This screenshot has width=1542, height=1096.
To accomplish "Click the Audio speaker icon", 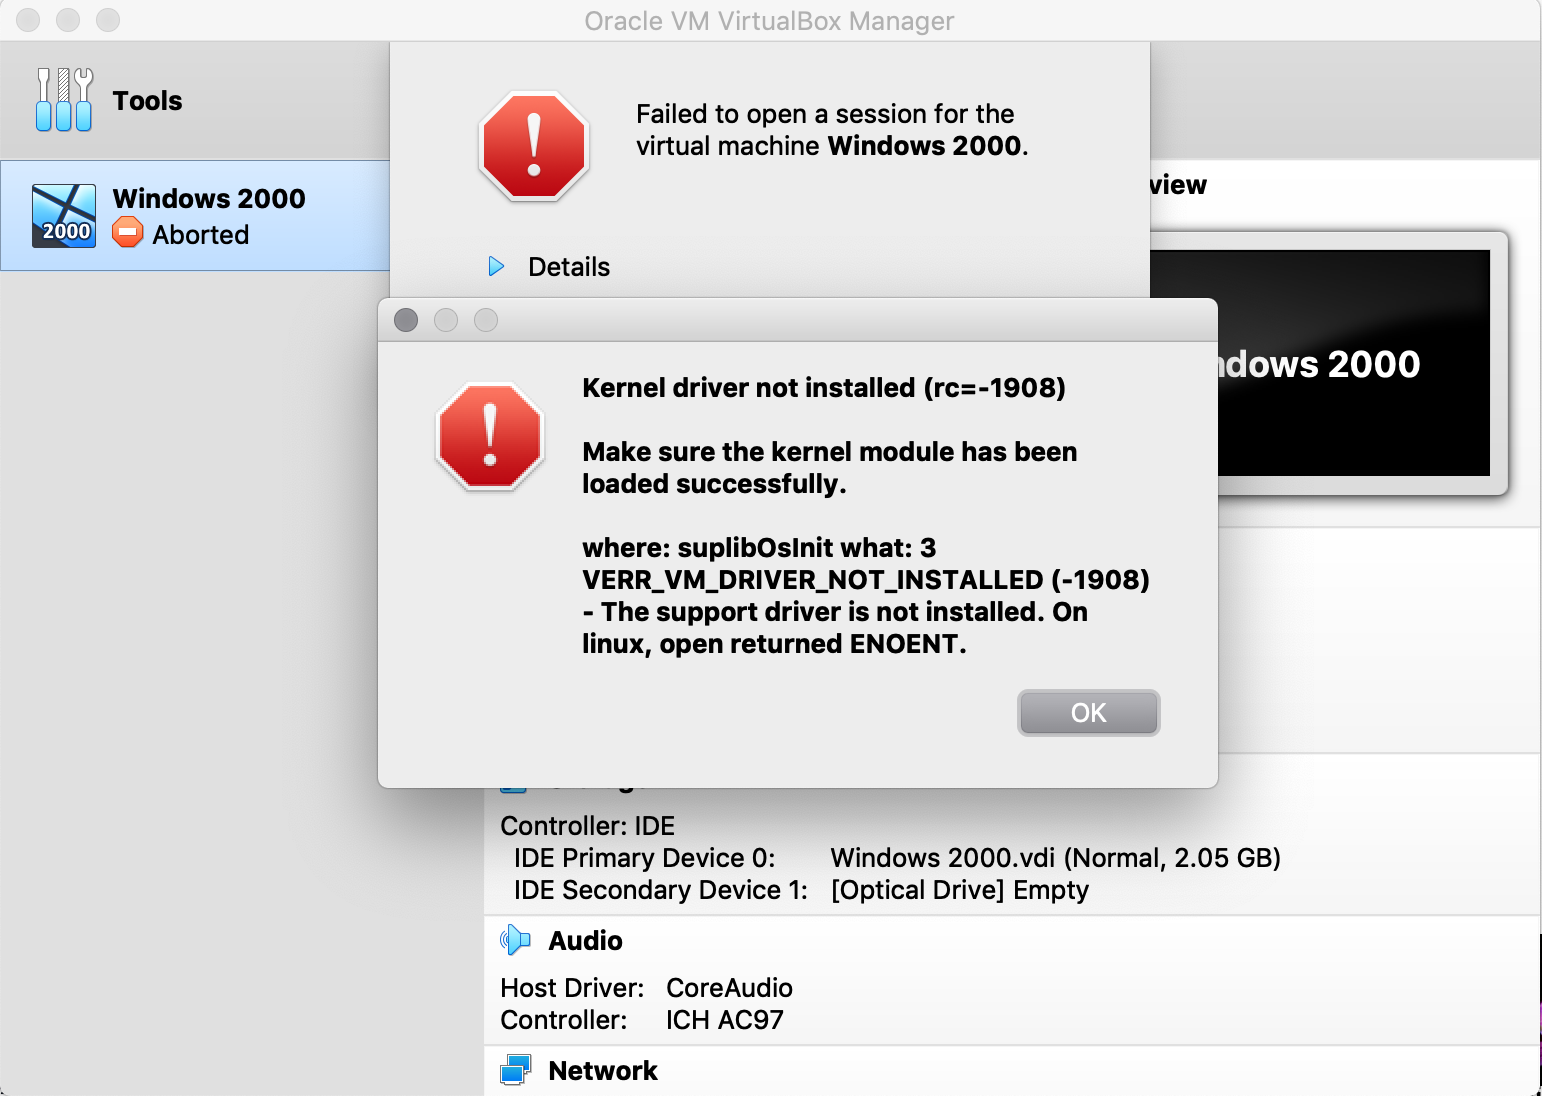I will 515,940.
